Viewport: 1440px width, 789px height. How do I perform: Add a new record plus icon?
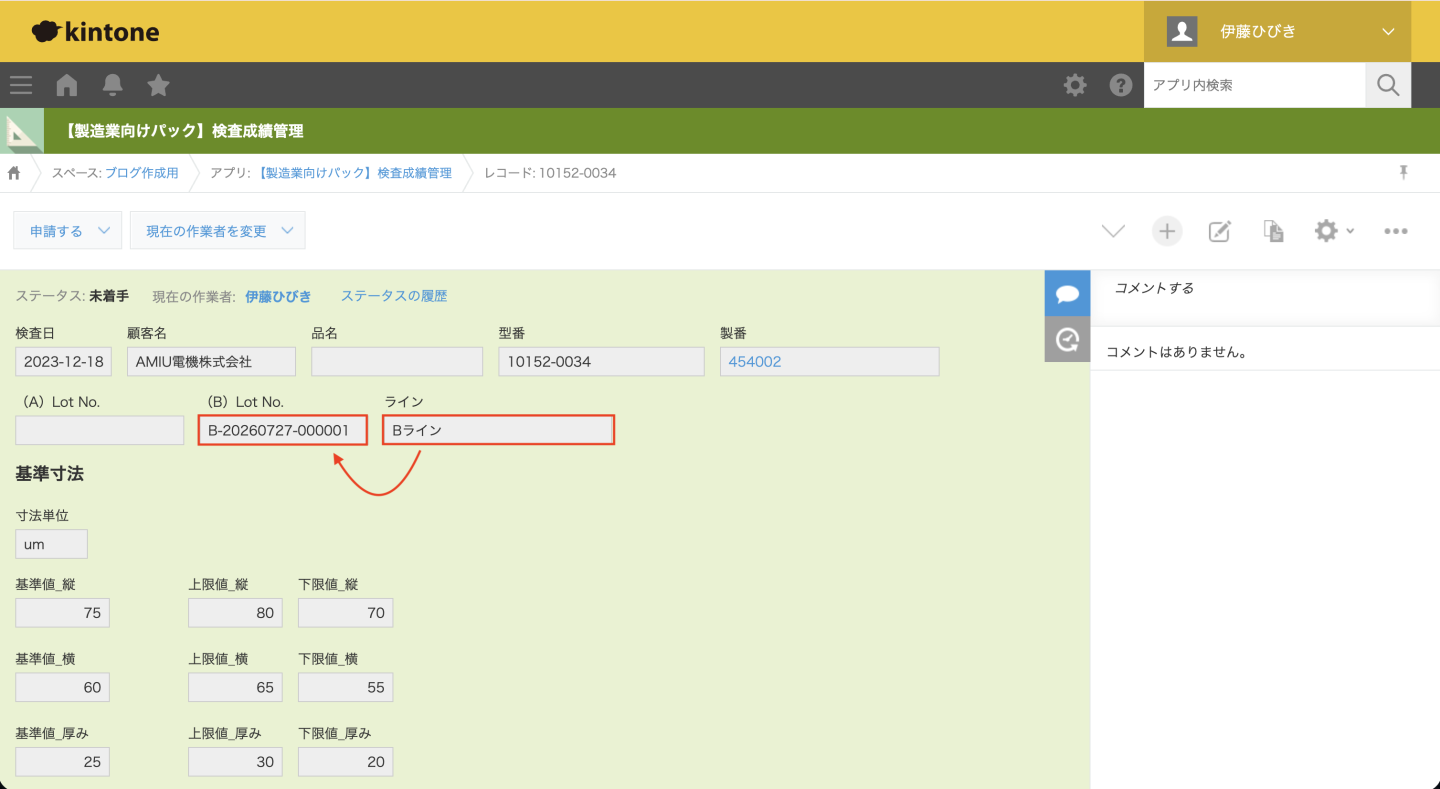[1167, 231]
